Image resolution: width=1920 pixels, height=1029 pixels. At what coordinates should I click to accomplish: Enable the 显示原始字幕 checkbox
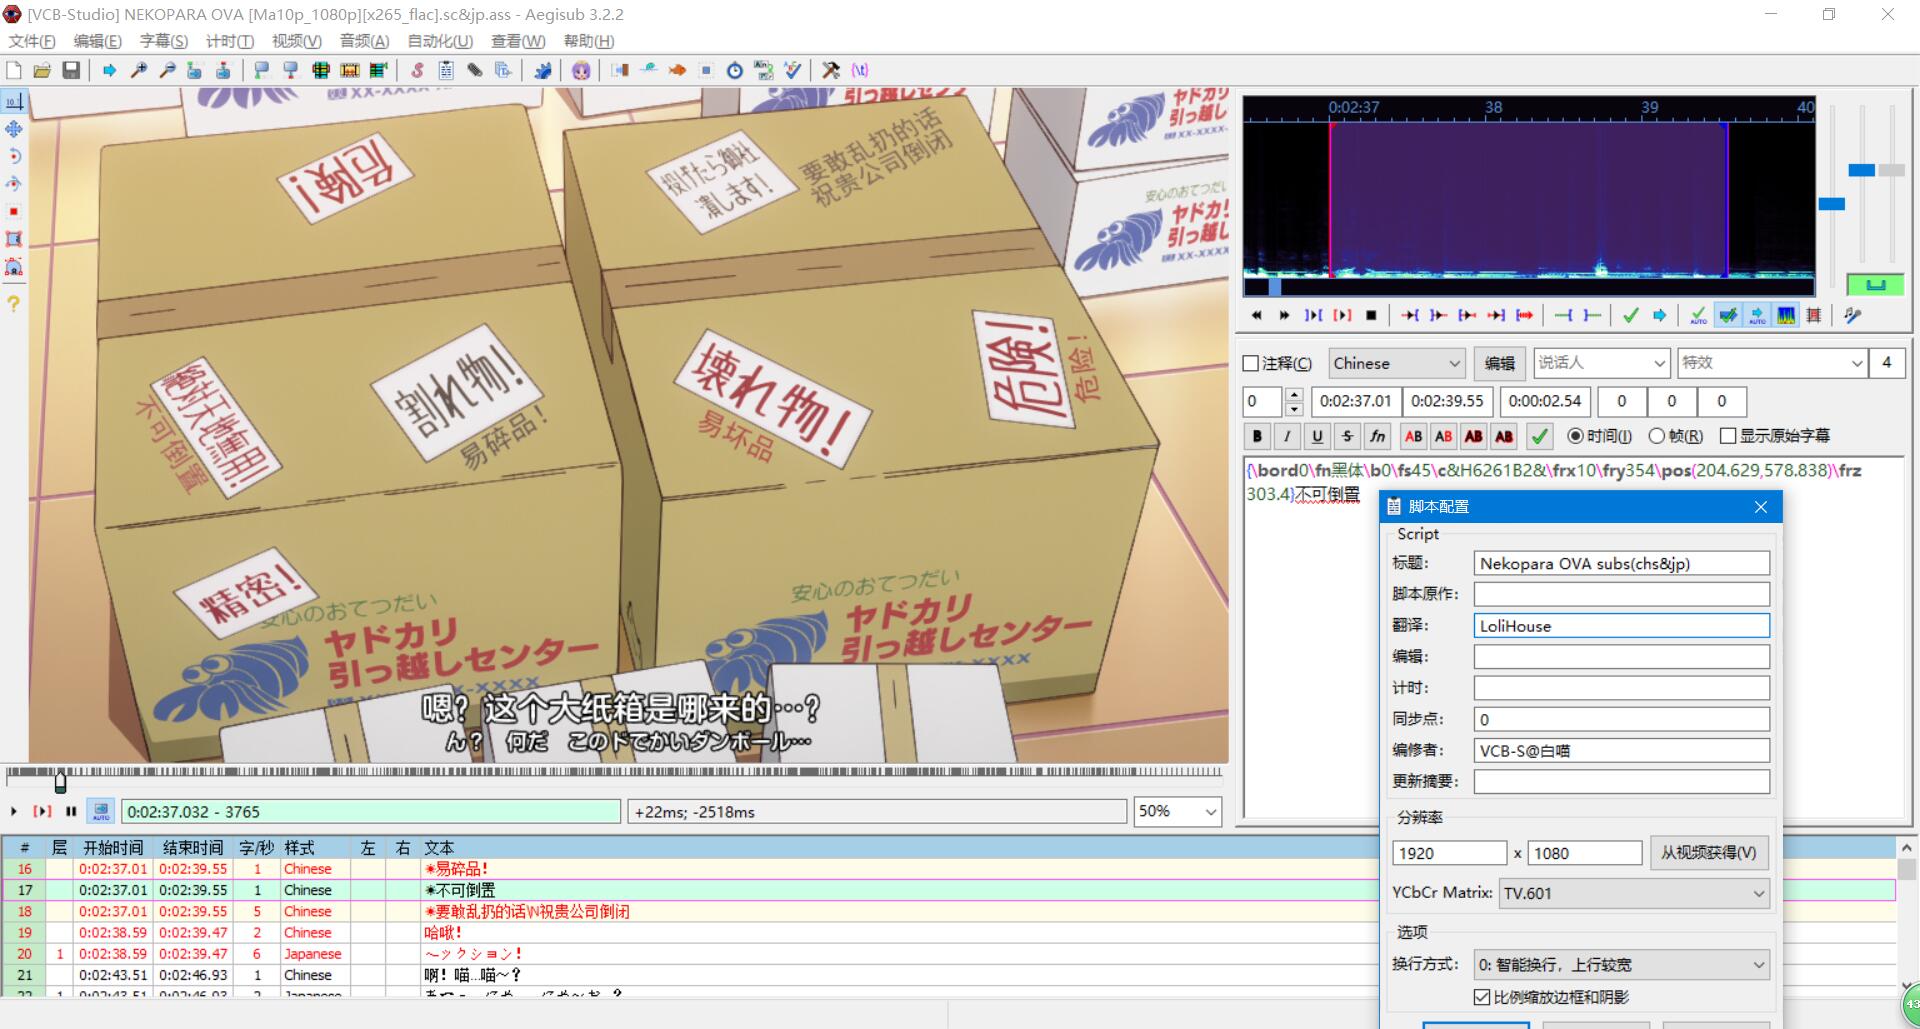pyautogui.click(x=1728, y=436)
